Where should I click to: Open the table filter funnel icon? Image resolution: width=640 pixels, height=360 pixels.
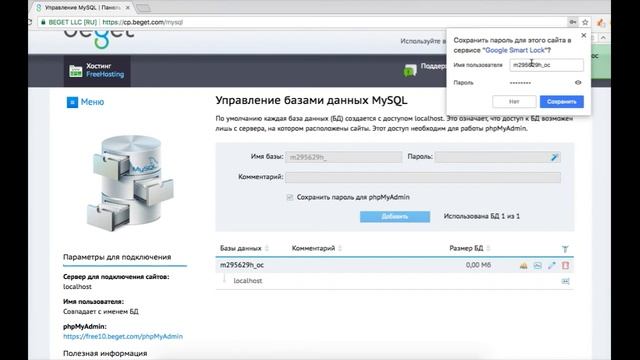(565, 249)
